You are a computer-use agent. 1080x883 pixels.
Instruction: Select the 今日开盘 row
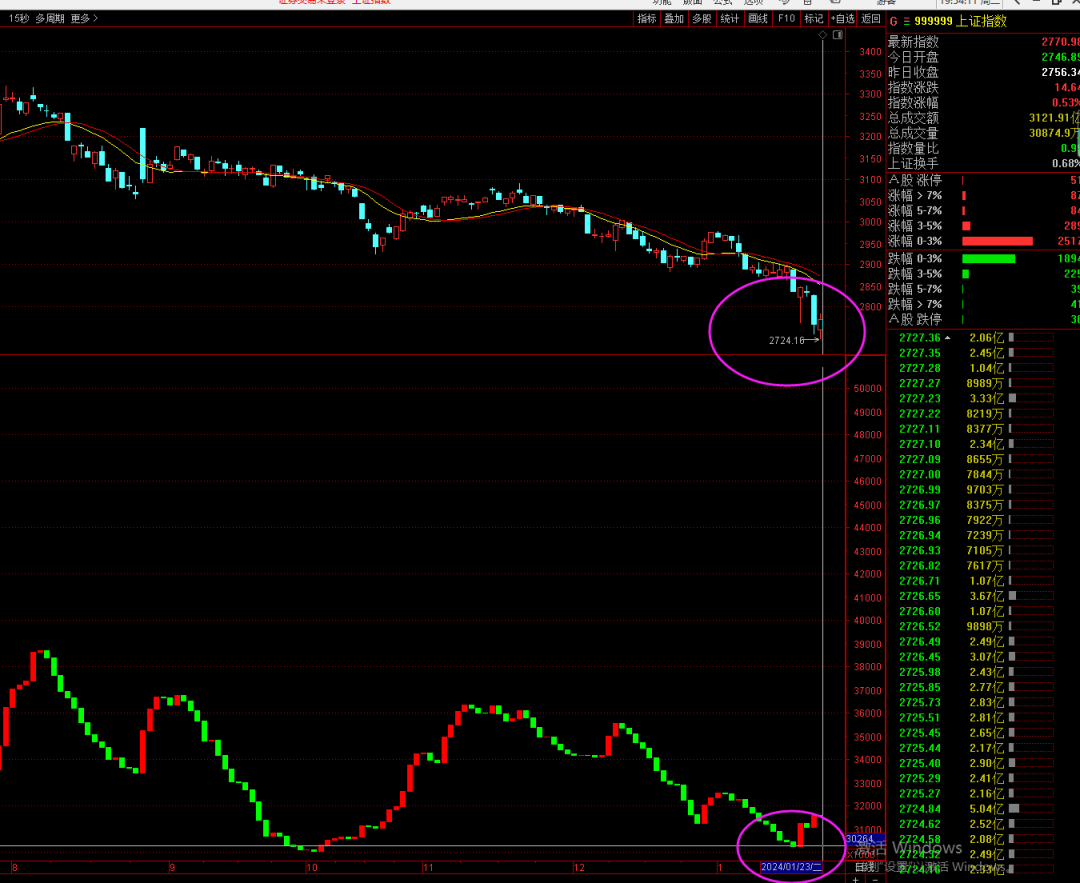[983, 57]
